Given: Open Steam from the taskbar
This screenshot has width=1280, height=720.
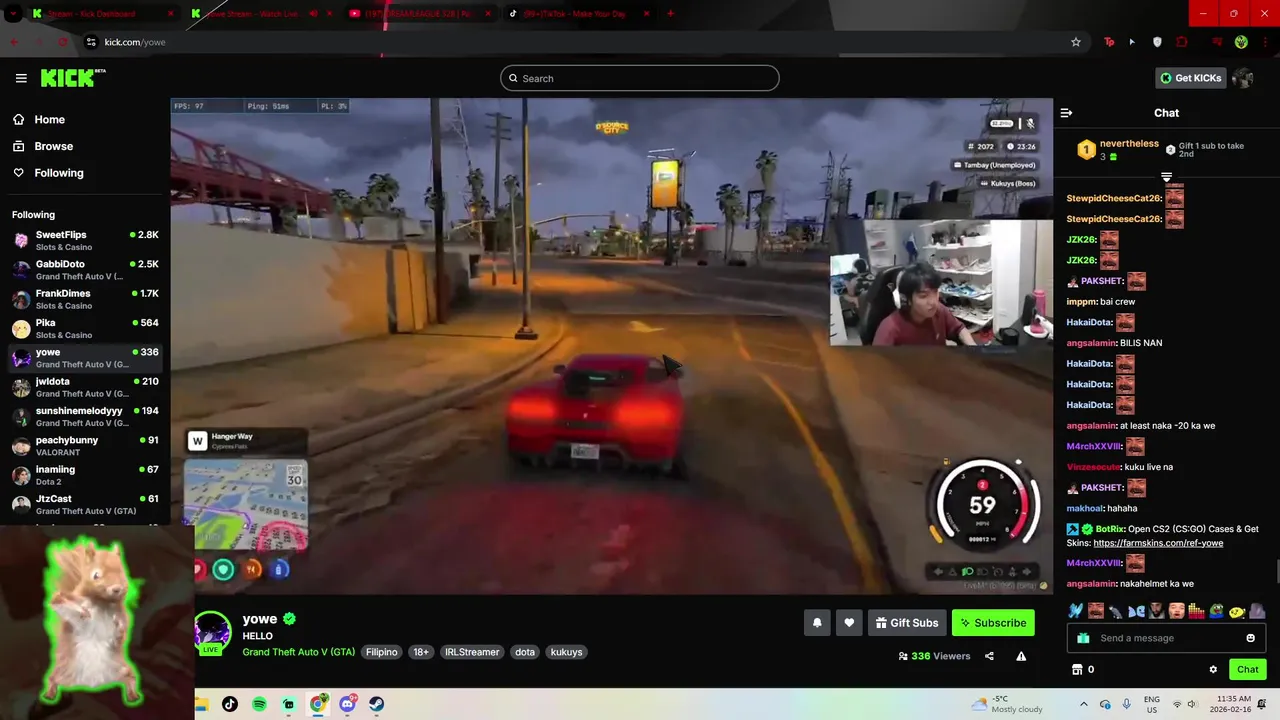Looking at the screenshot, I should [377, 704].
